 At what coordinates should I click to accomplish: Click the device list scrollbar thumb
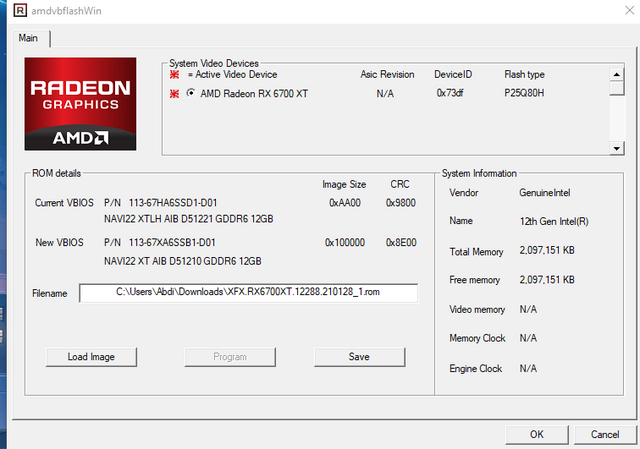click(616, 88)
